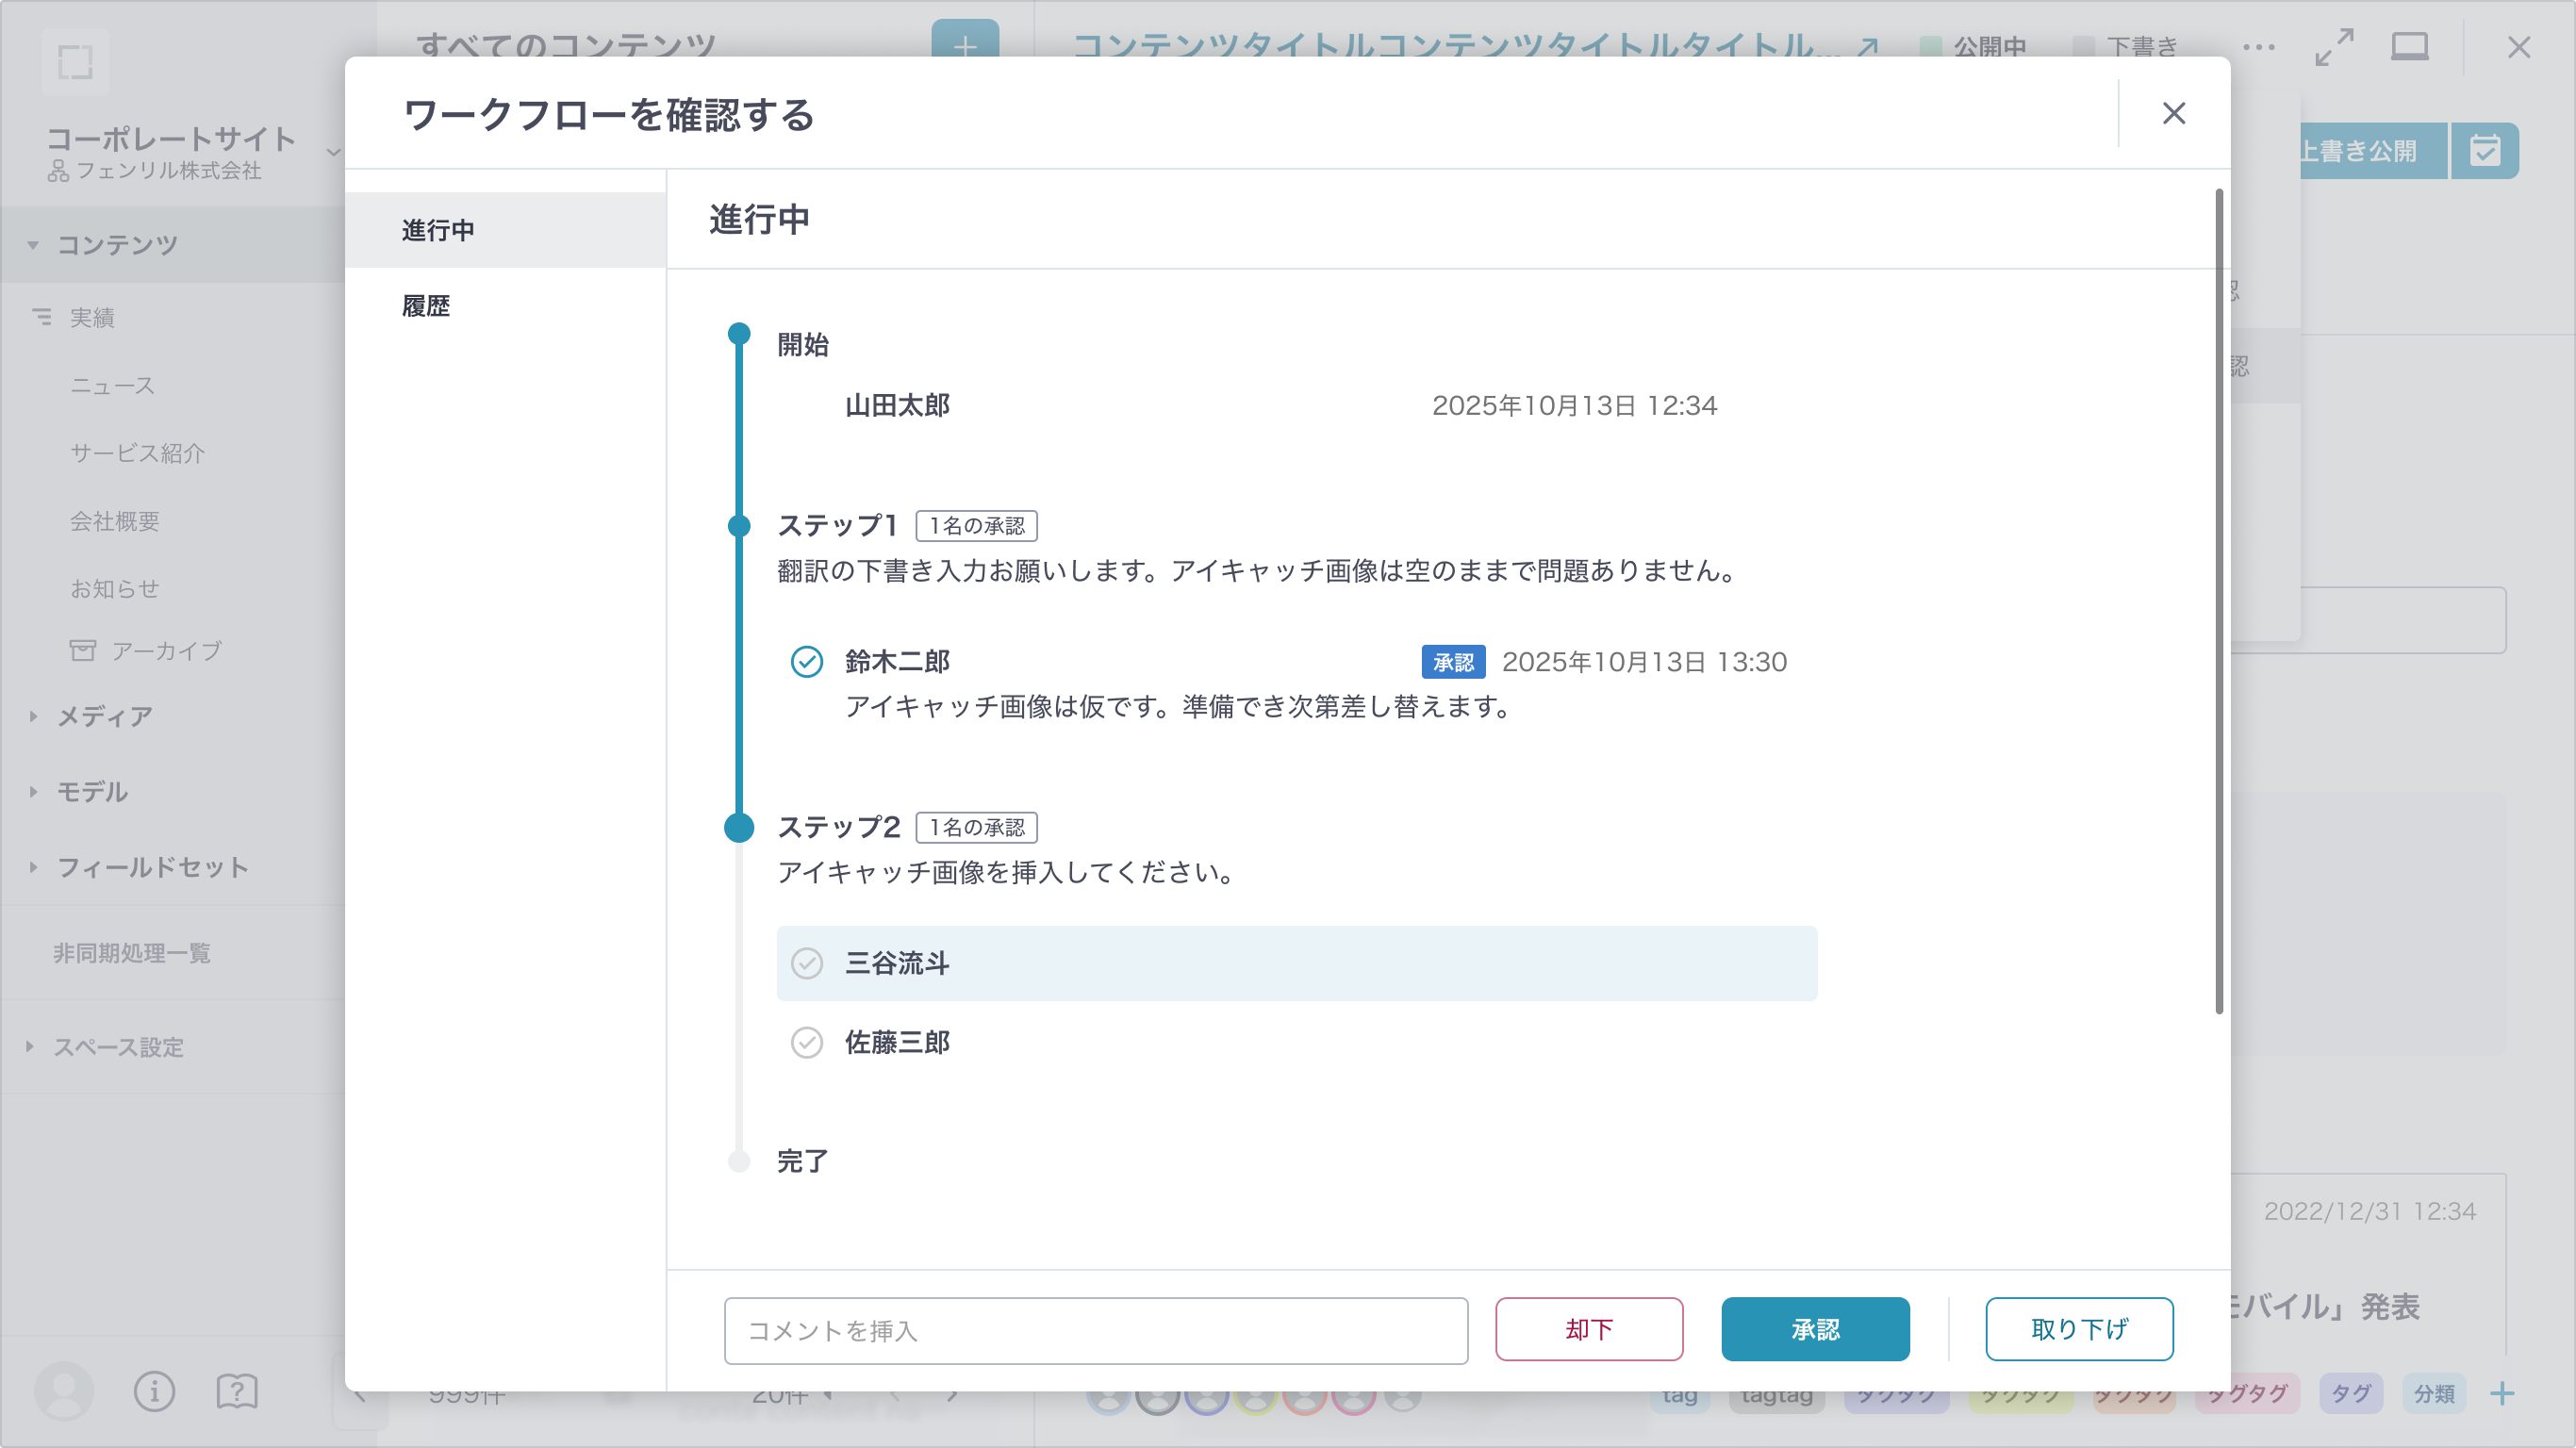Screen dimensions: 2576x1448
Task: Click the help question-mark icon
Action: coord(237,1391)
